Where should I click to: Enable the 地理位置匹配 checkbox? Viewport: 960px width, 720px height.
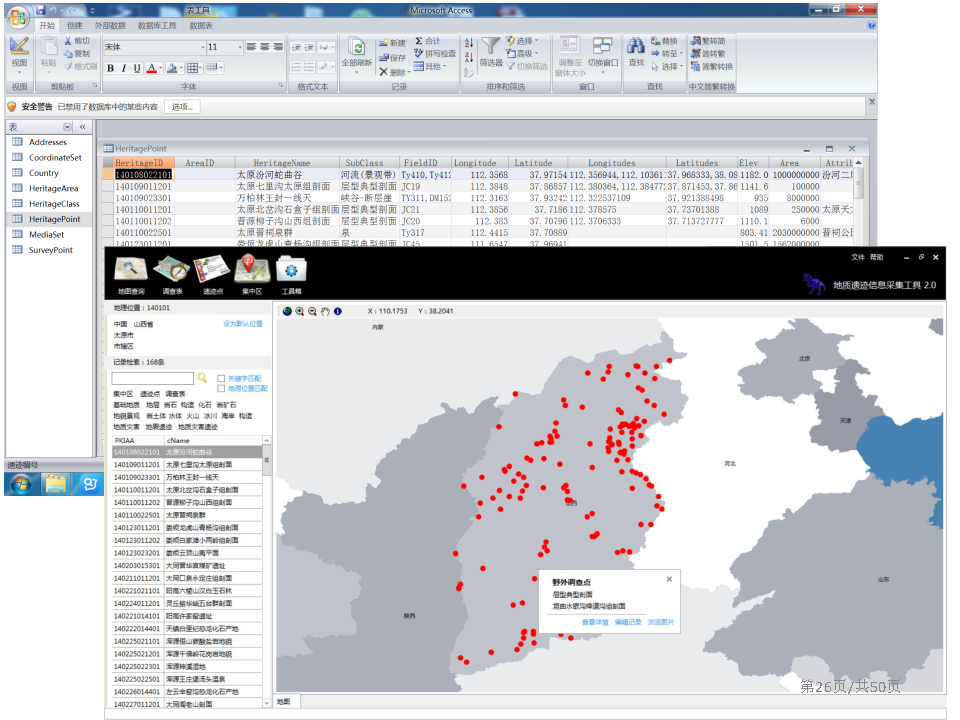pyautogui.click(x=221, y=389)
